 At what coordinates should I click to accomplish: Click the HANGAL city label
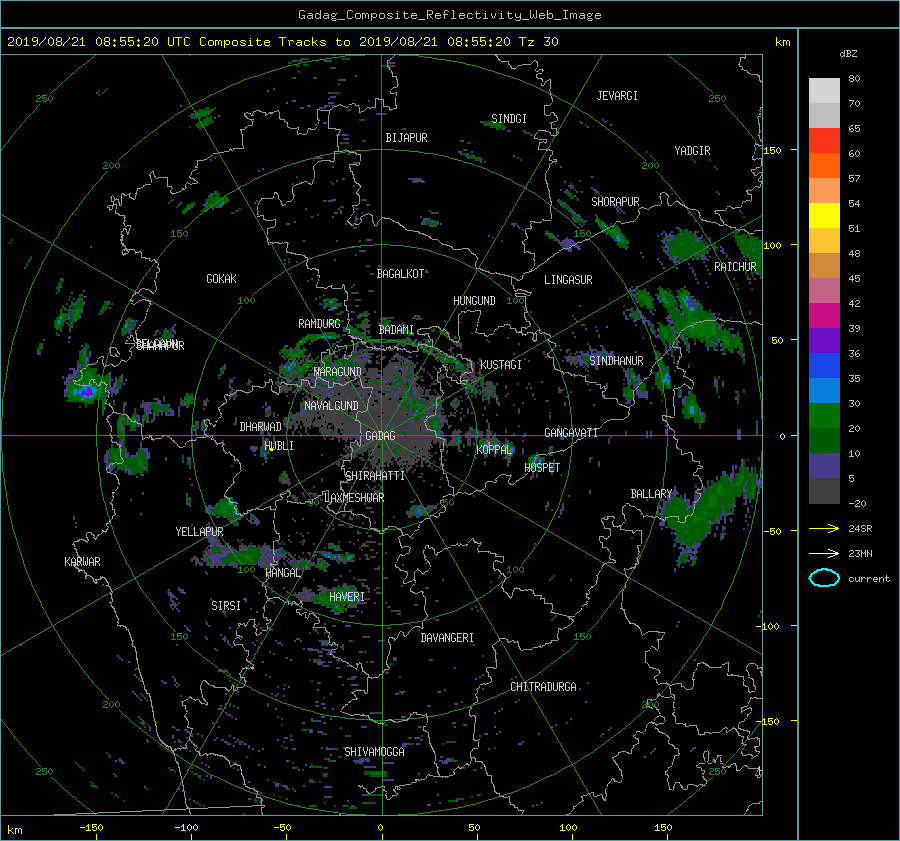pyautogui.click(x=283, y=573)
